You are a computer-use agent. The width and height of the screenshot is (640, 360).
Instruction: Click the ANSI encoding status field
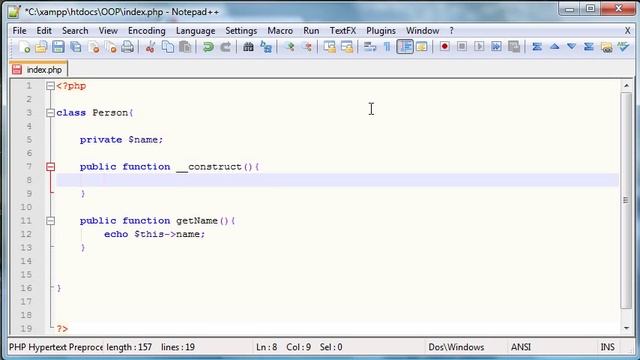(521, 347)
